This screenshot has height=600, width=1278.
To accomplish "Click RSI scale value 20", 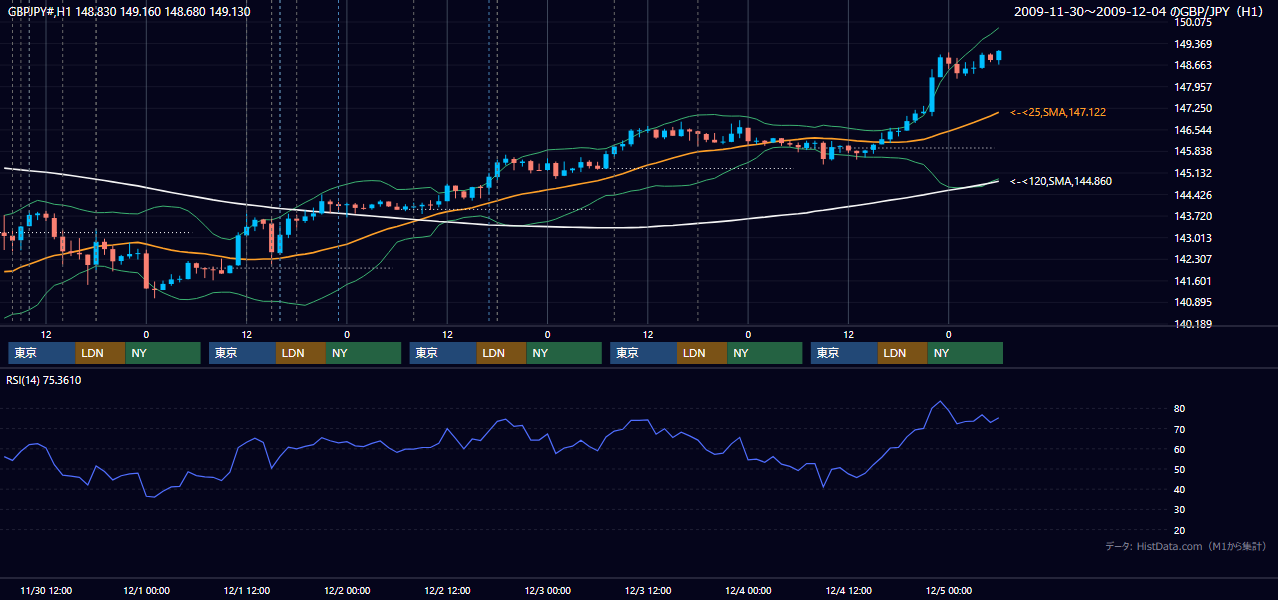I will 1180,530.
